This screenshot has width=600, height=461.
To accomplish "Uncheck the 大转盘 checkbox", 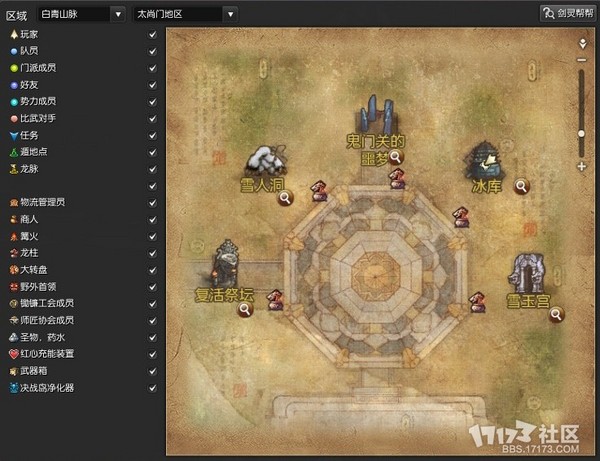I will click(152, 270).
